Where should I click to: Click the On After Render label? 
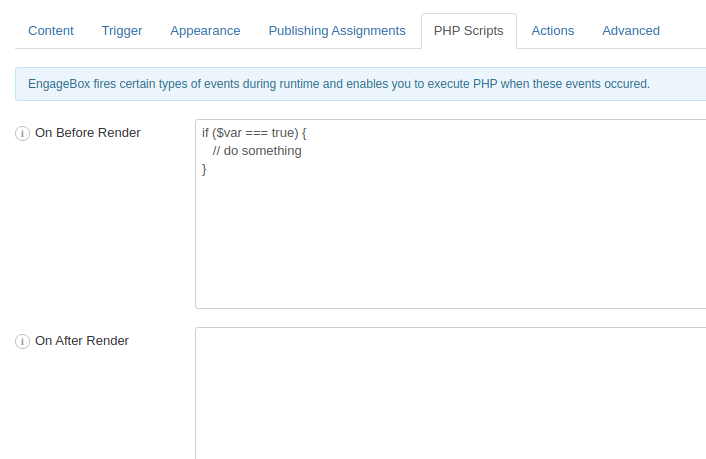pos(82,341)
